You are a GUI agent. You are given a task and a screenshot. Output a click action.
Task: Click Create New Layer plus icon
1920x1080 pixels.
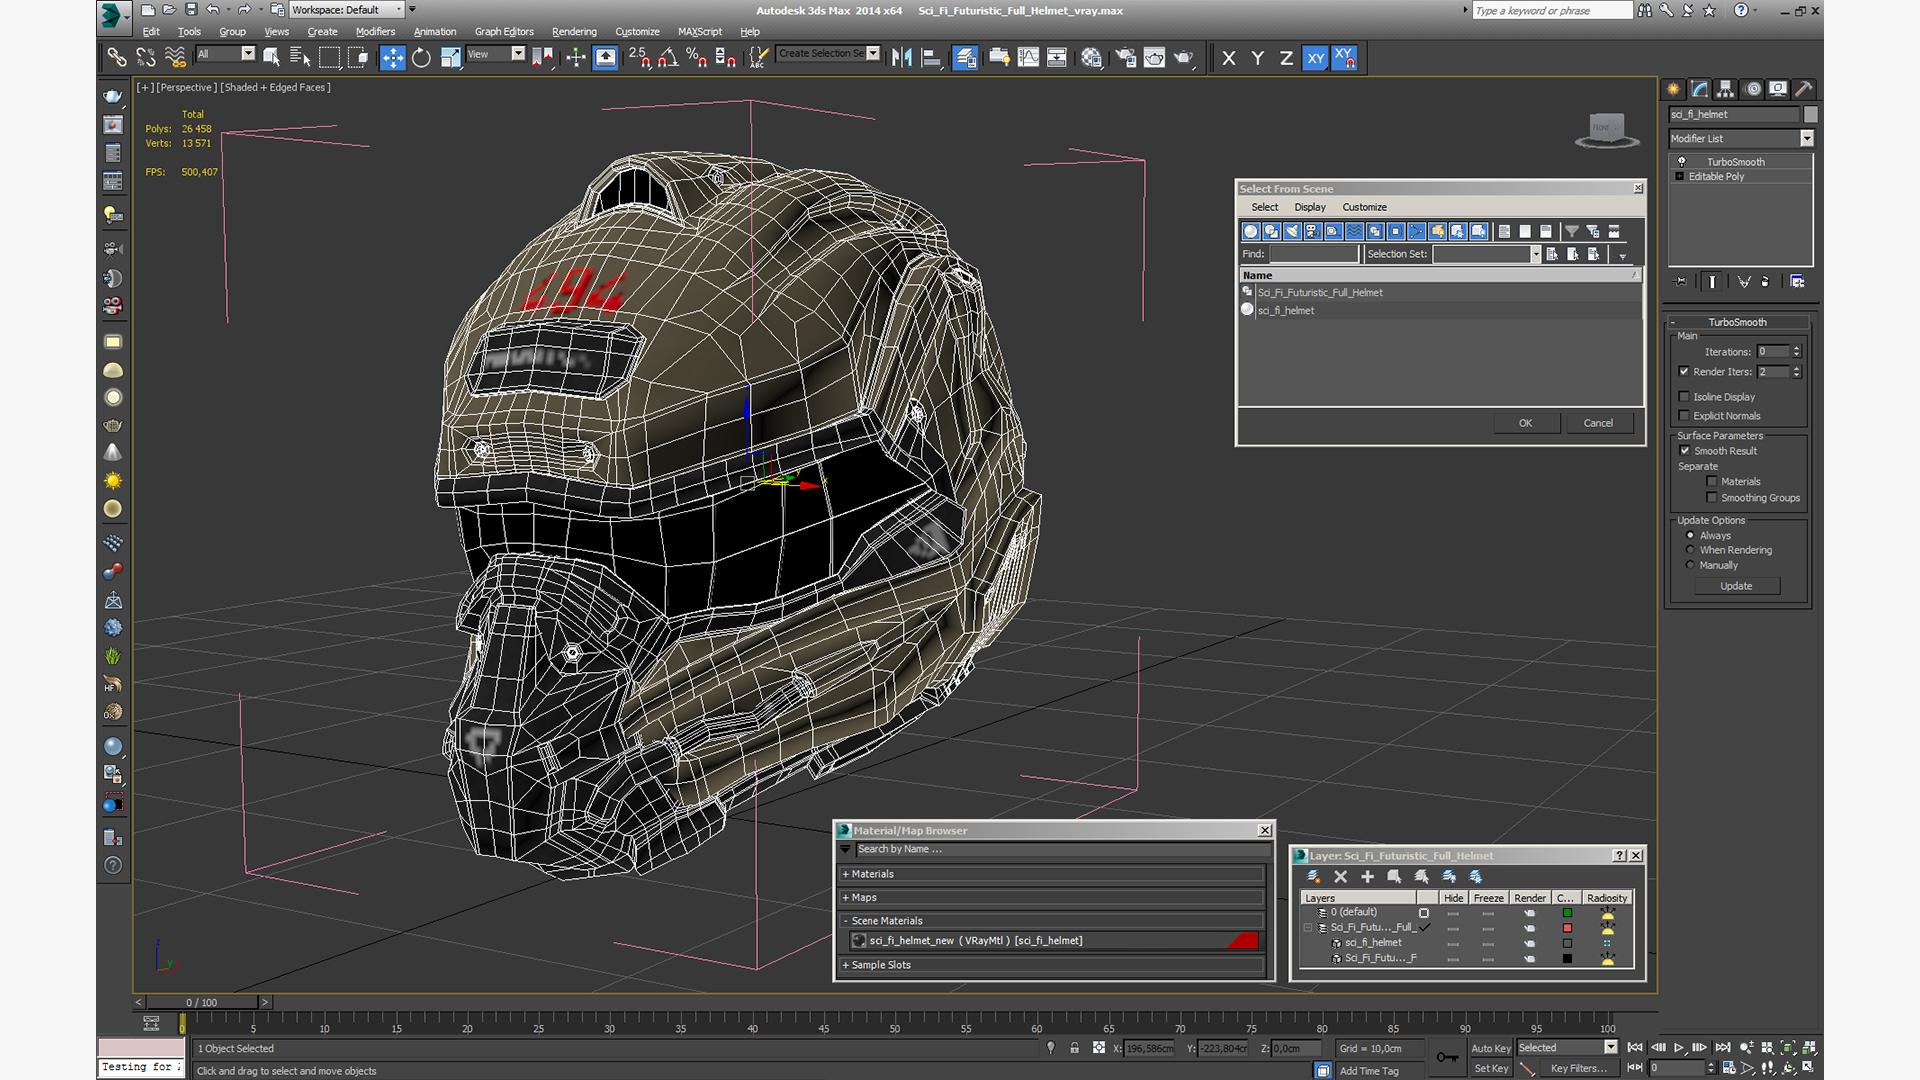(x=1367, y=877)
